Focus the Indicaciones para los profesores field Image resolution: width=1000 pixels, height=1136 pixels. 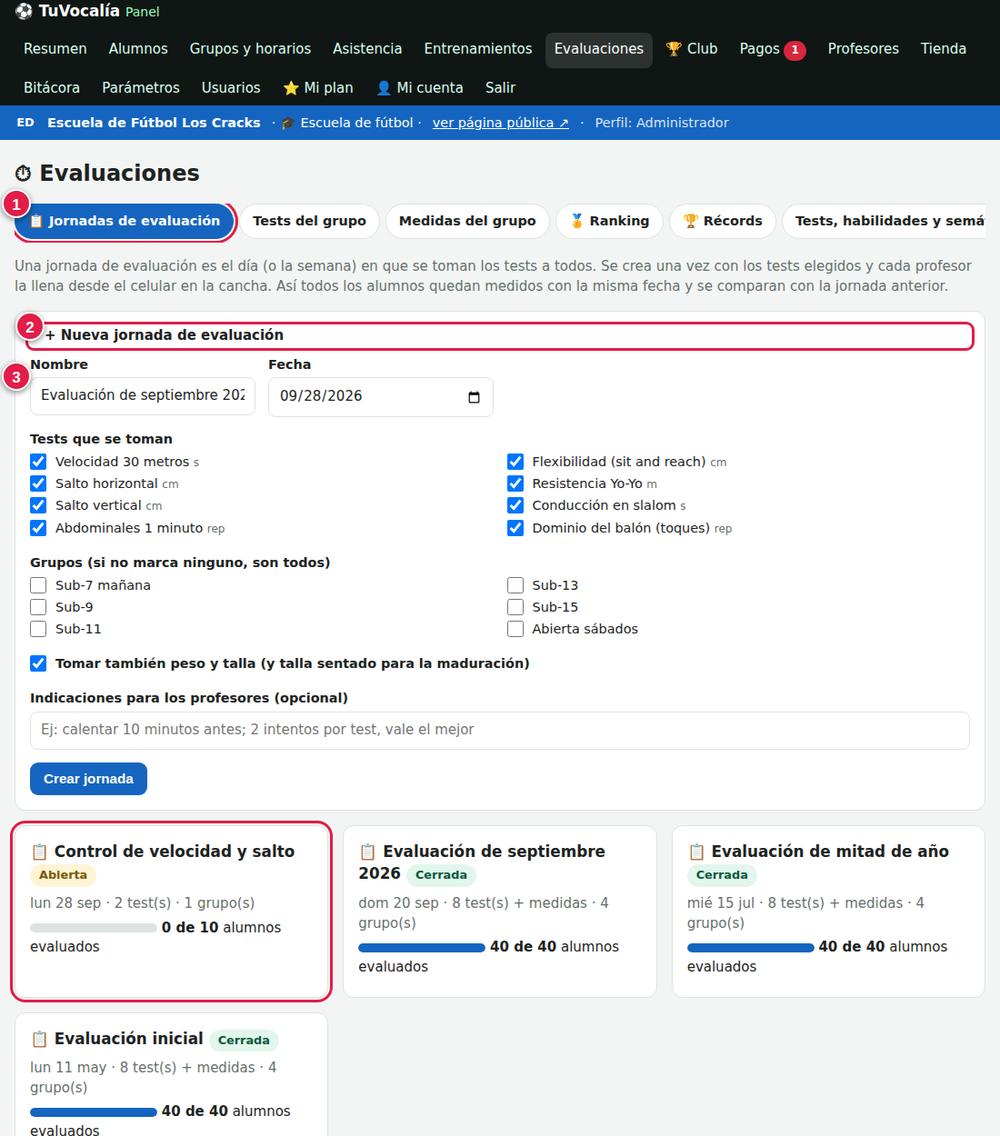pyautogui.click(x=500, y=730)
